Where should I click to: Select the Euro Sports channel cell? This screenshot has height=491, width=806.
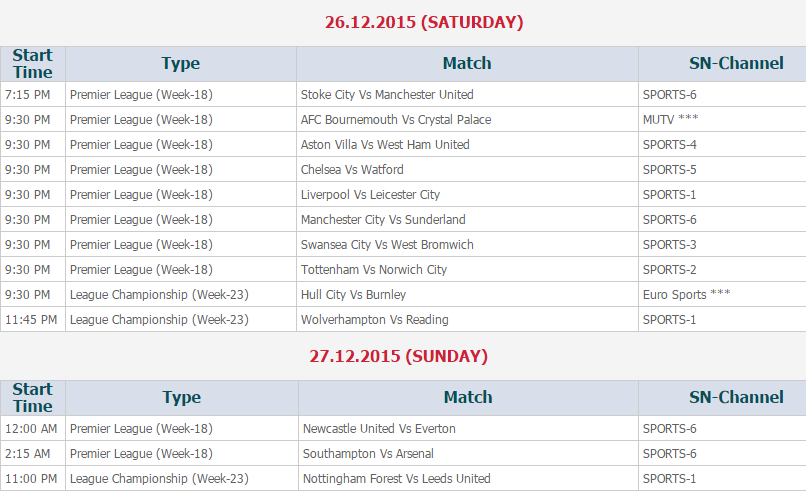tap(686, 295)
